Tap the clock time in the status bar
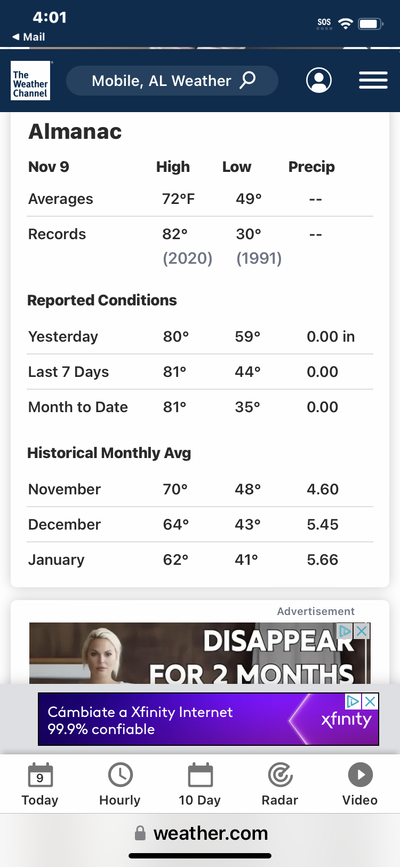This screenshot has width=400, height=867. pyautogui.click(x=49, y=17)
